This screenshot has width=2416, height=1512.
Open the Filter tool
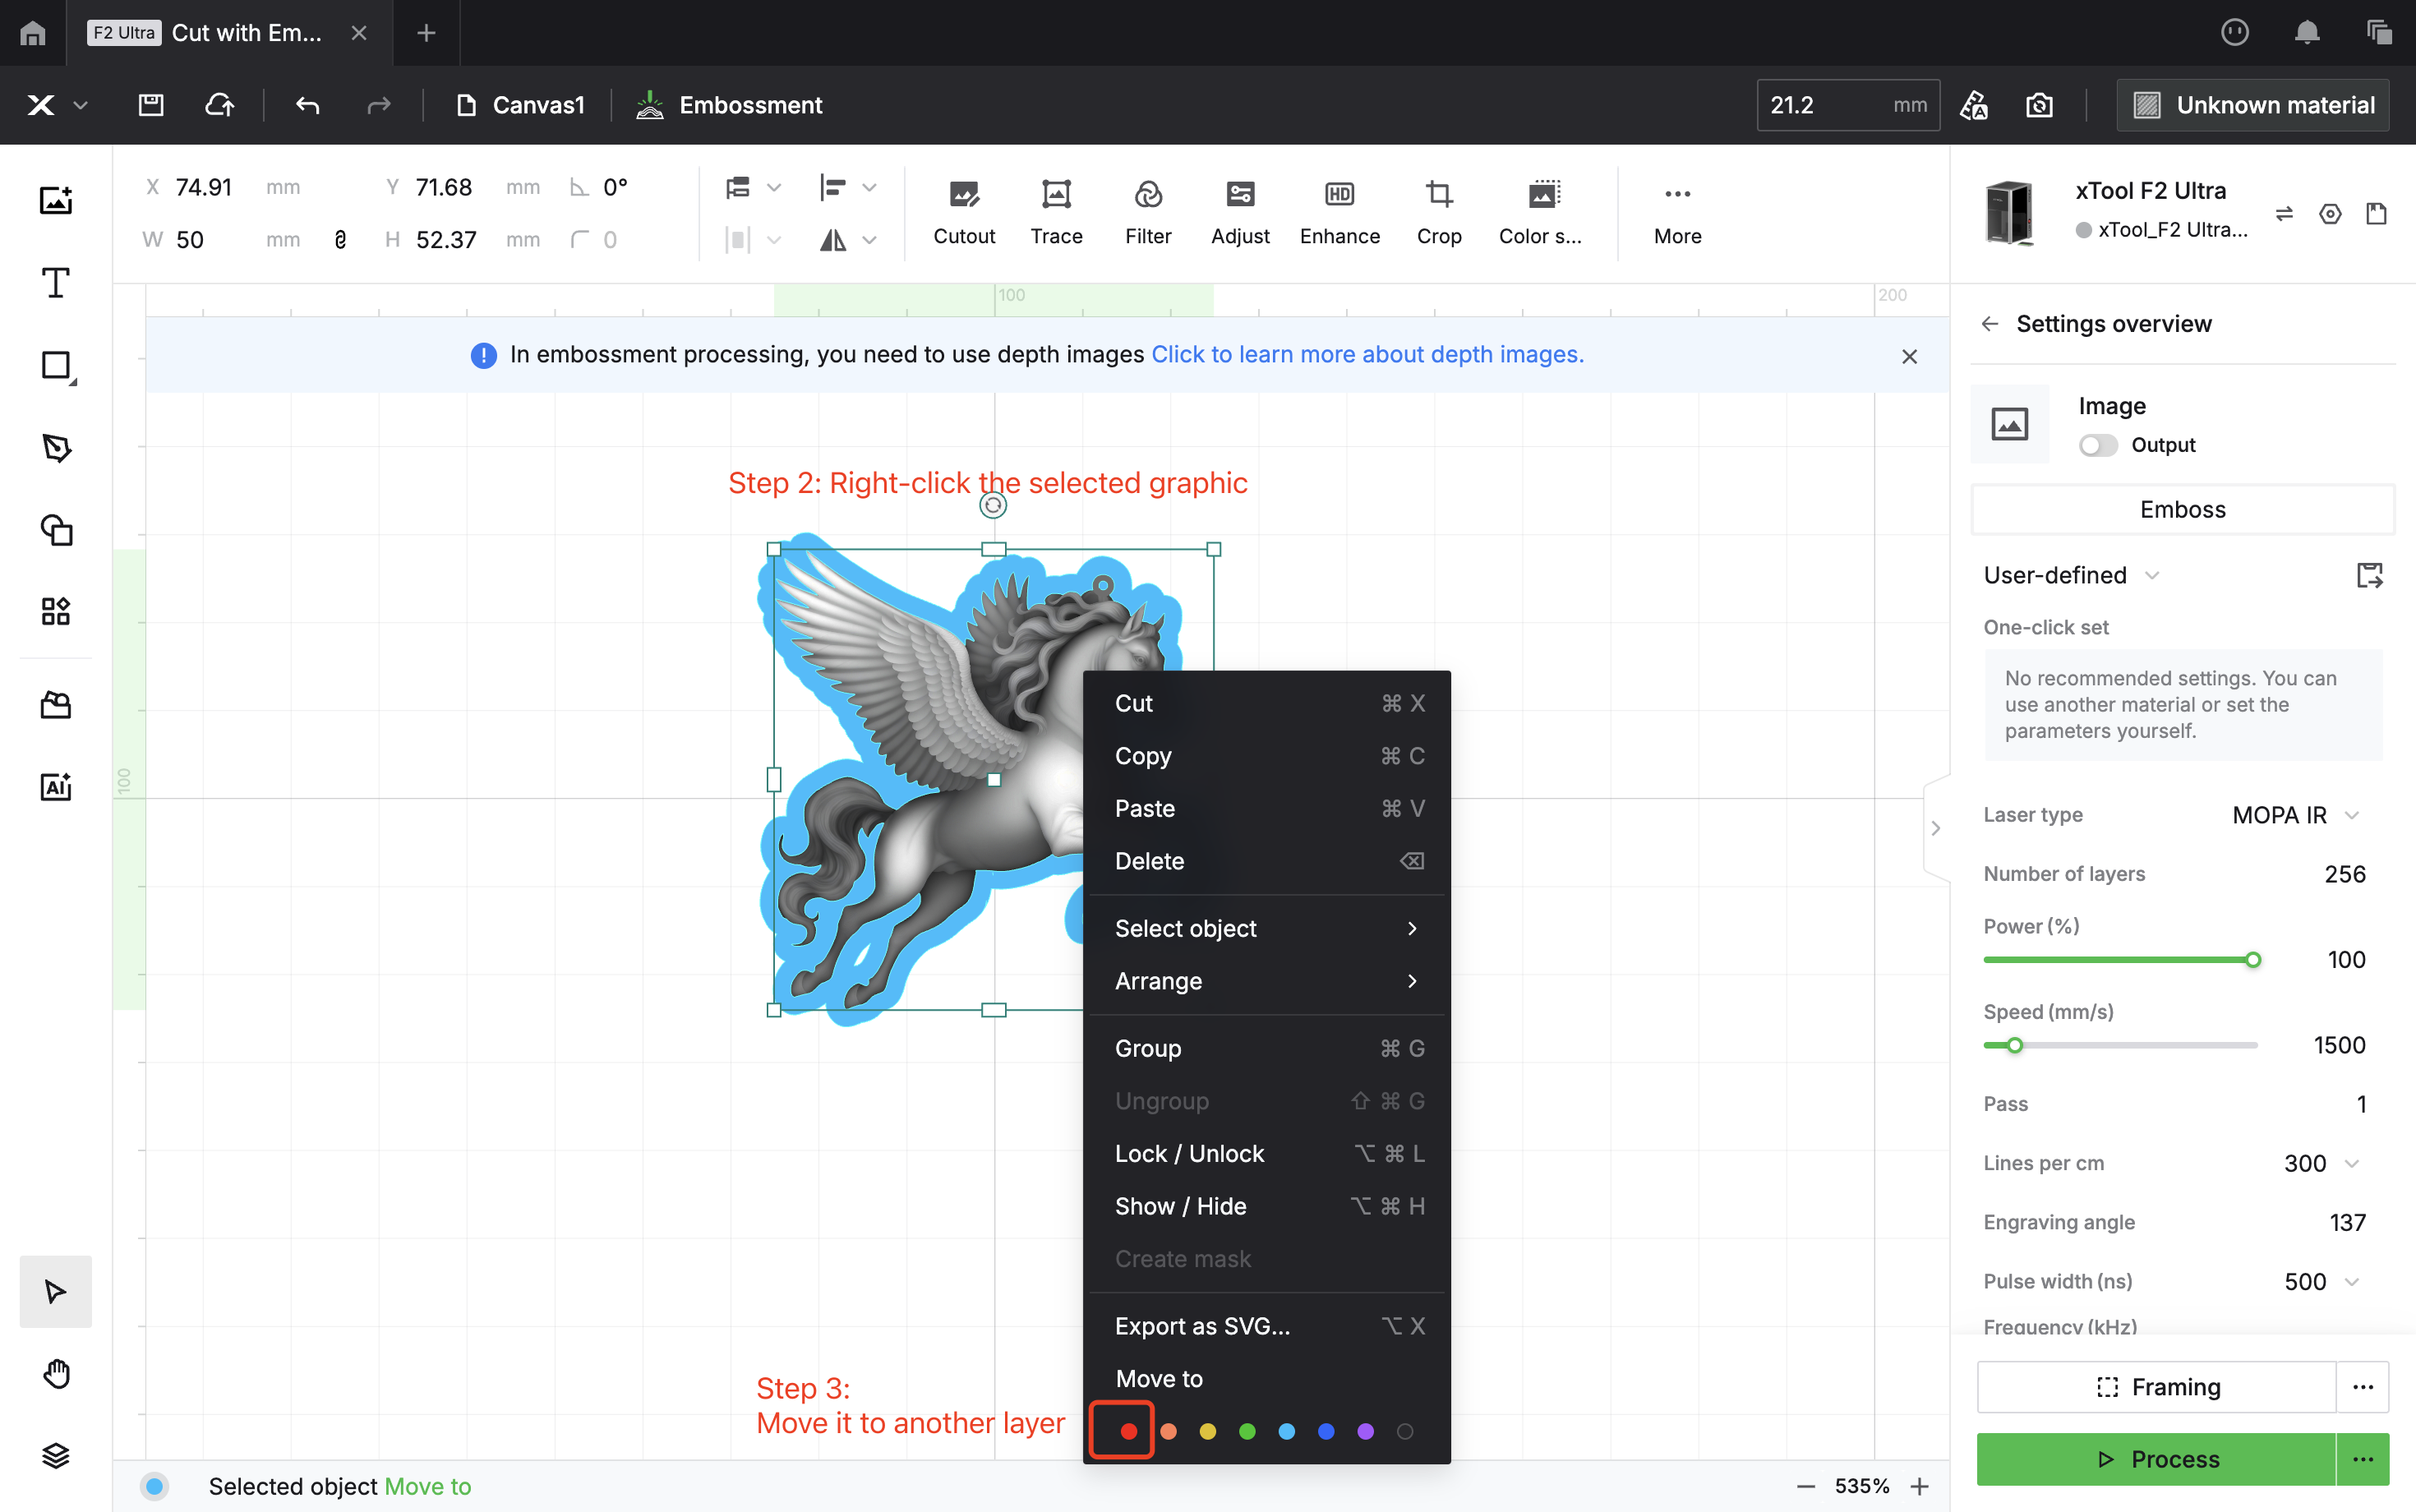click(x=1148, y=213)
